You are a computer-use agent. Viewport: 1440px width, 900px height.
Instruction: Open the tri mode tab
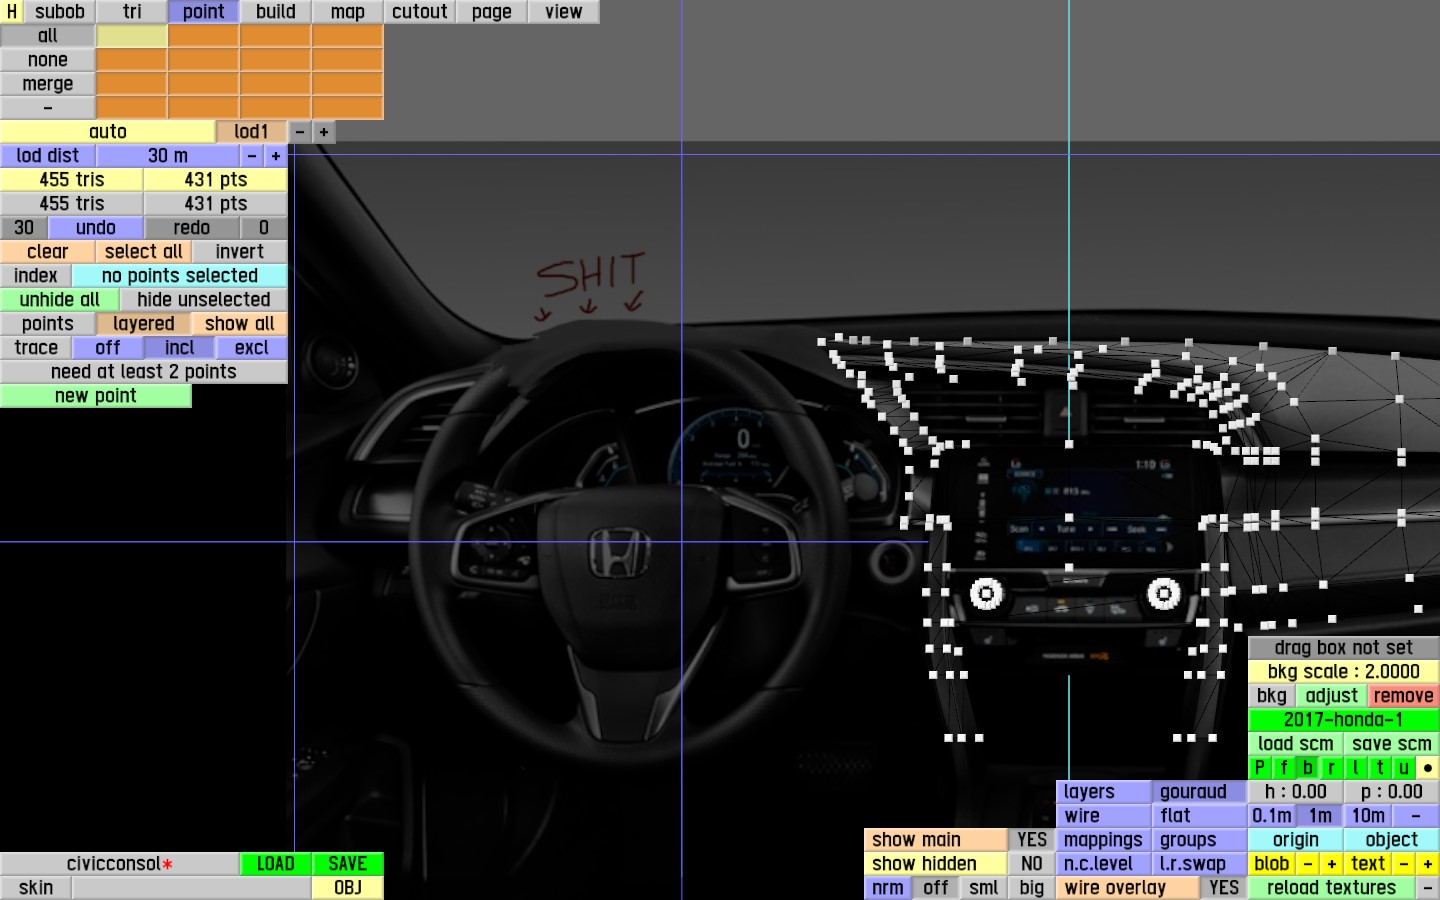pos(132,12)
